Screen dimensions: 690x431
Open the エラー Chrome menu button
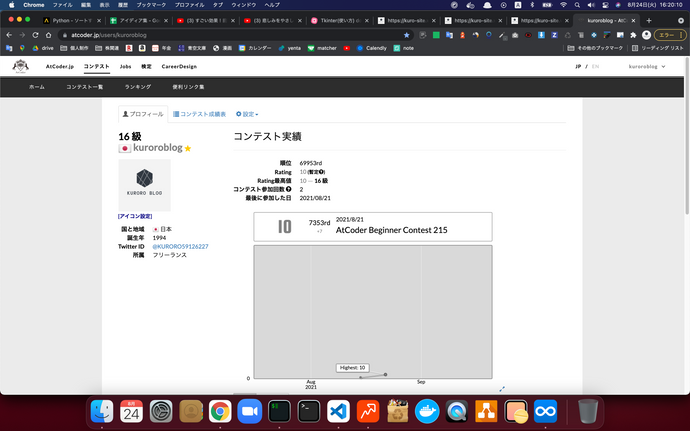coord(670,35)
